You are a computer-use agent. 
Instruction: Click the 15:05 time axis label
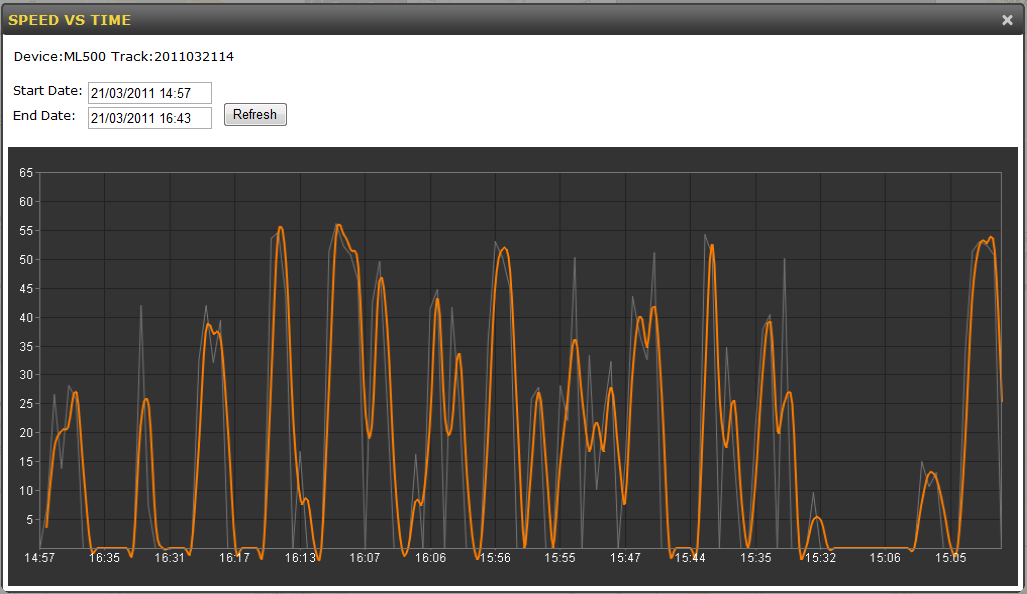pos(951,558)
